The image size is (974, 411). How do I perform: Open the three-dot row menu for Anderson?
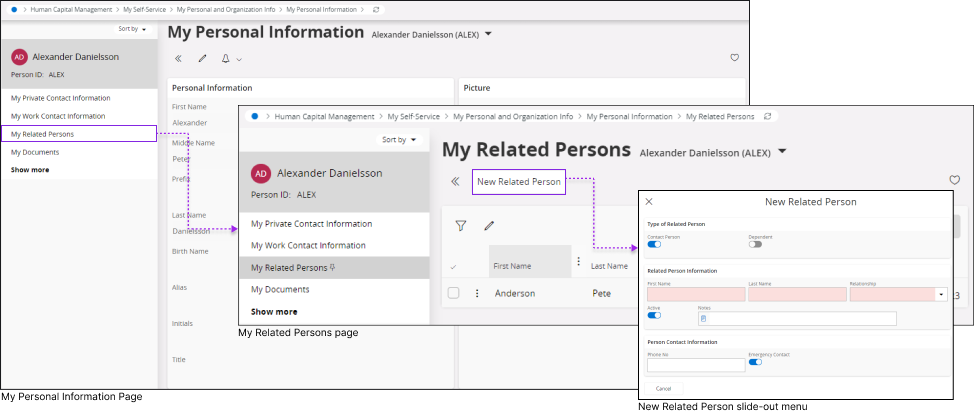click(x=477, y=293)
